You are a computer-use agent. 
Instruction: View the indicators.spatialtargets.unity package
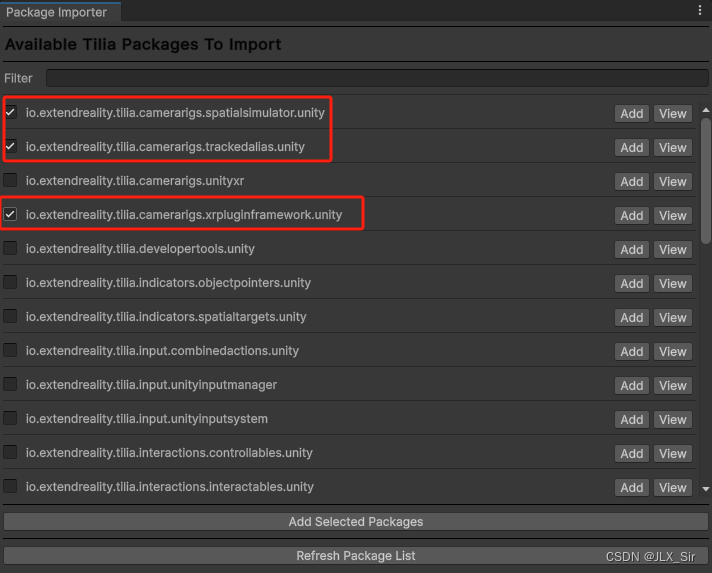pos(672,318)
